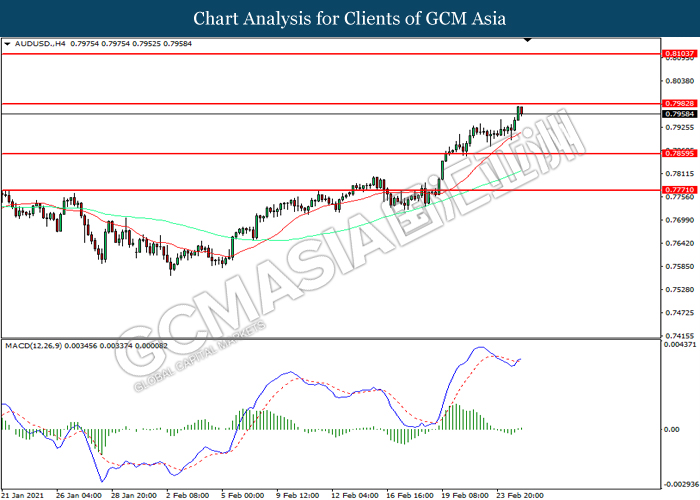The image size is (700, 500).
Task: Click the 19 Feb 08:00 time label
Action: coord(465,496)
